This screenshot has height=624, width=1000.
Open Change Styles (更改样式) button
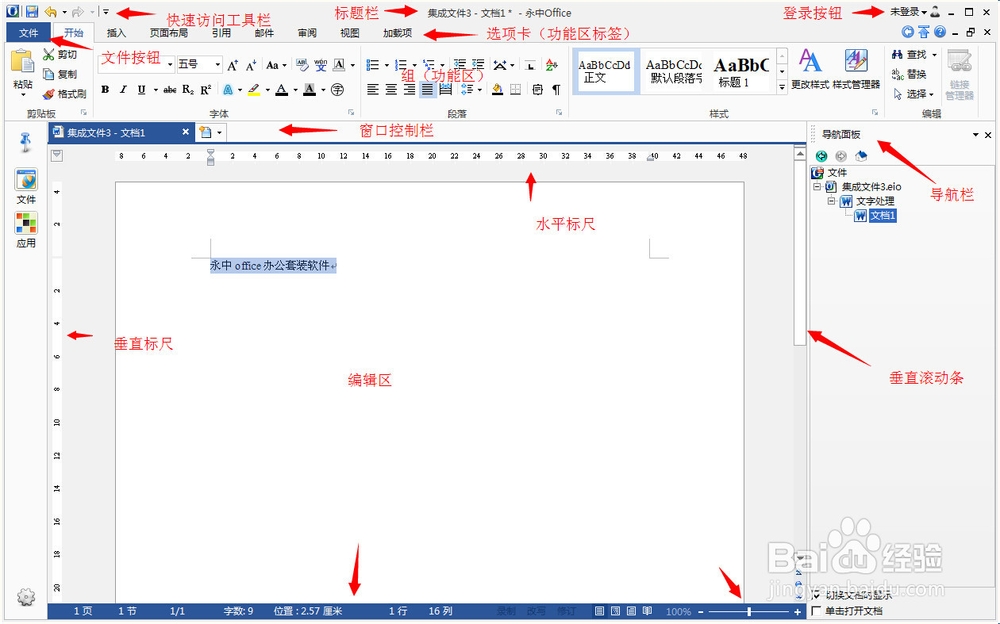(x=810, y=69)
